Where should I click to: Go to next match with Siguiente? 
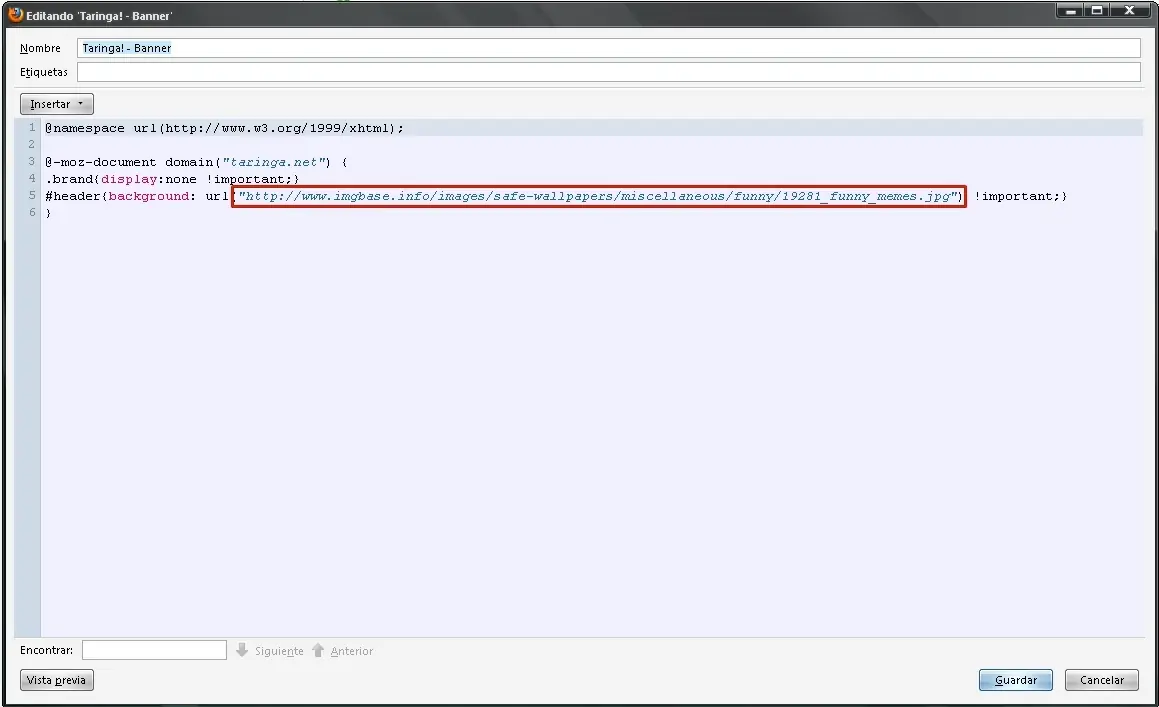click(279, 651)
